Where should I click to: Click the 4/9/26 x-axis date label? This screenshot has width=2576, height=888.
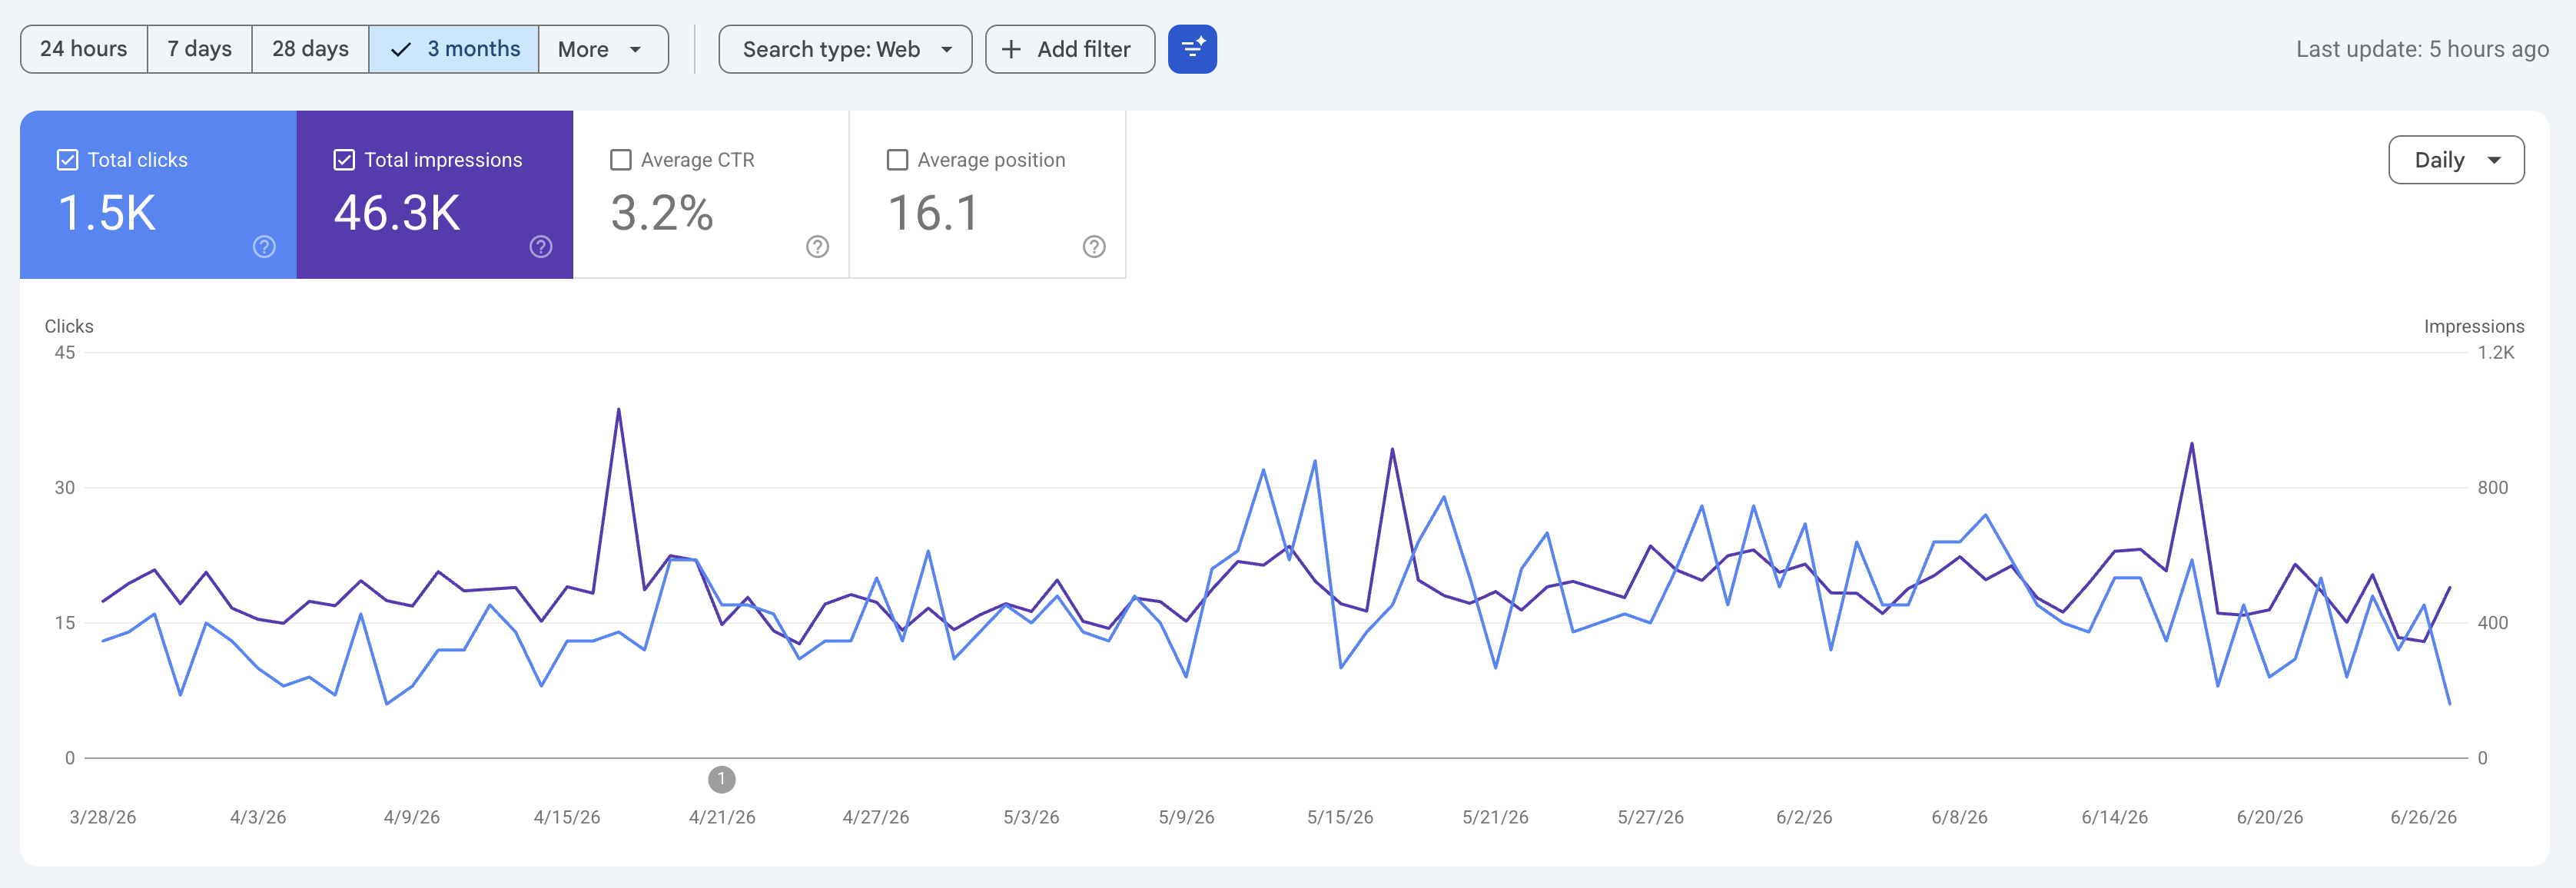pos(412,817)
